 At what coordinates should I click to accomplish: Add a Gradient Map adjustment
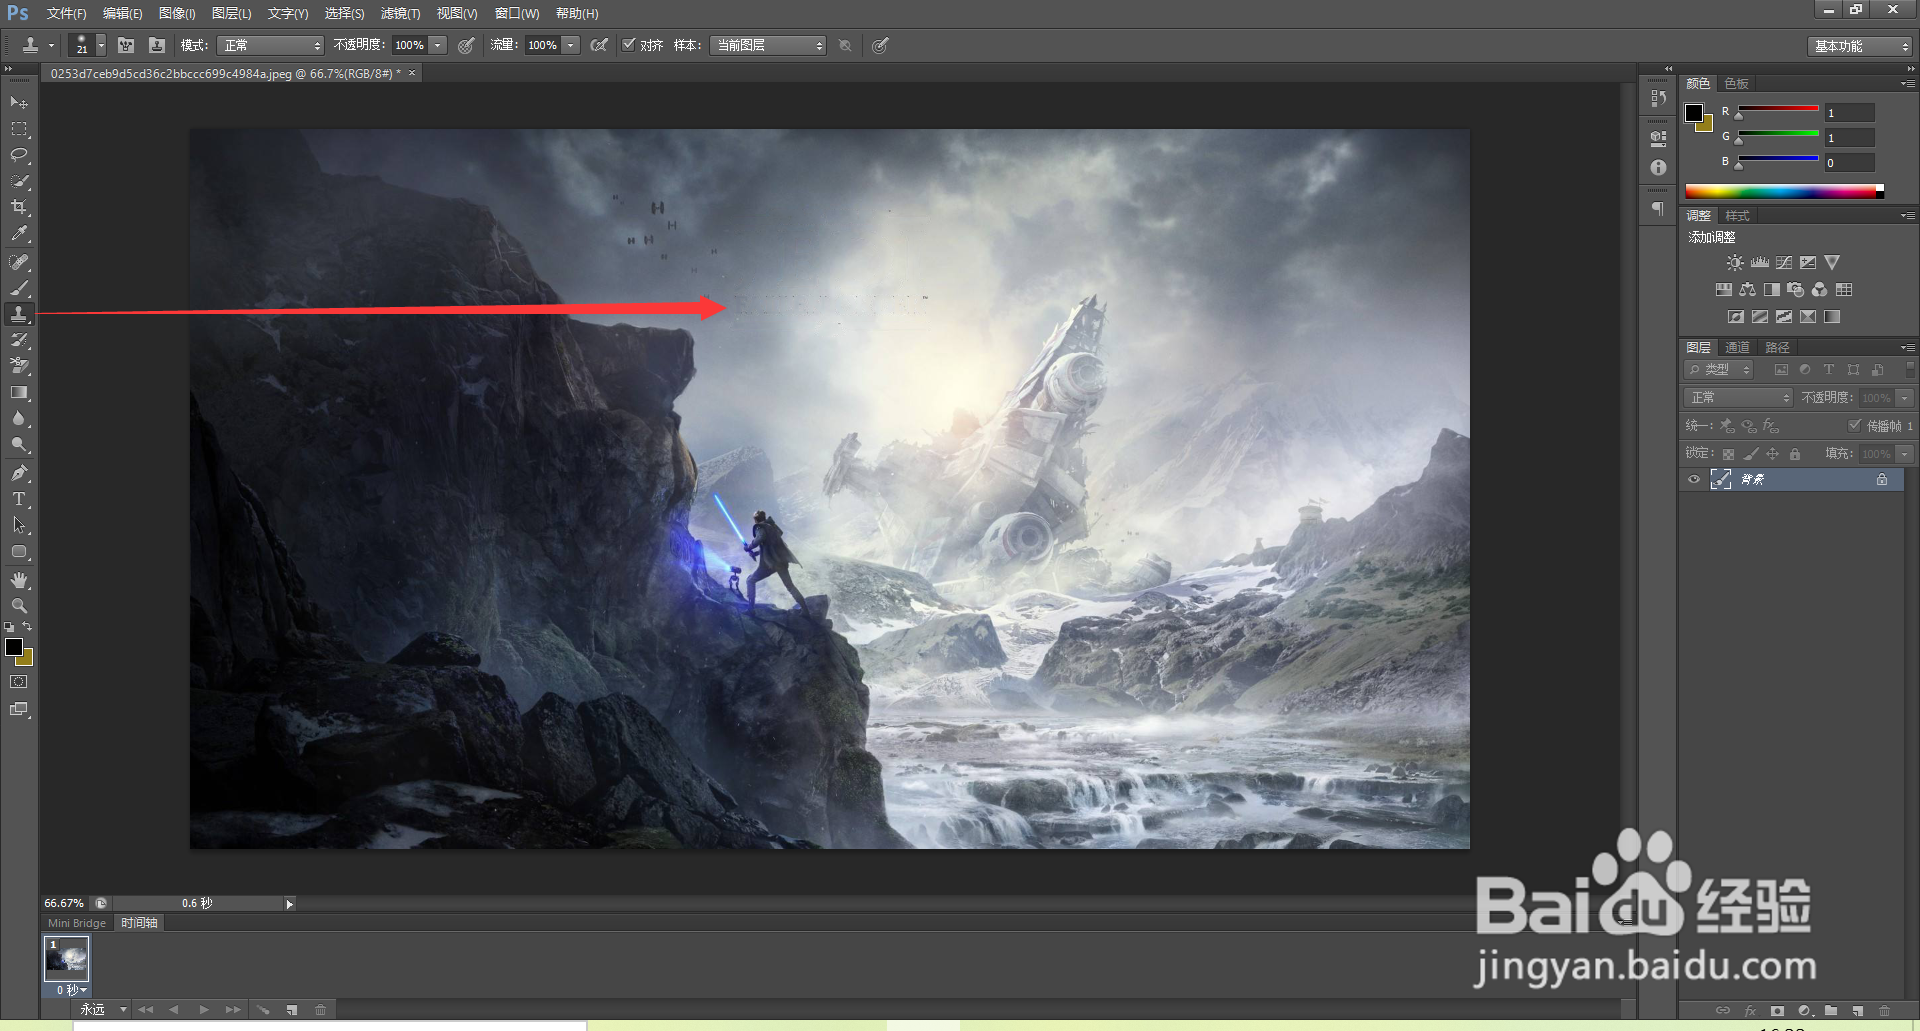pyautogui.click(x=1832, y=317)
